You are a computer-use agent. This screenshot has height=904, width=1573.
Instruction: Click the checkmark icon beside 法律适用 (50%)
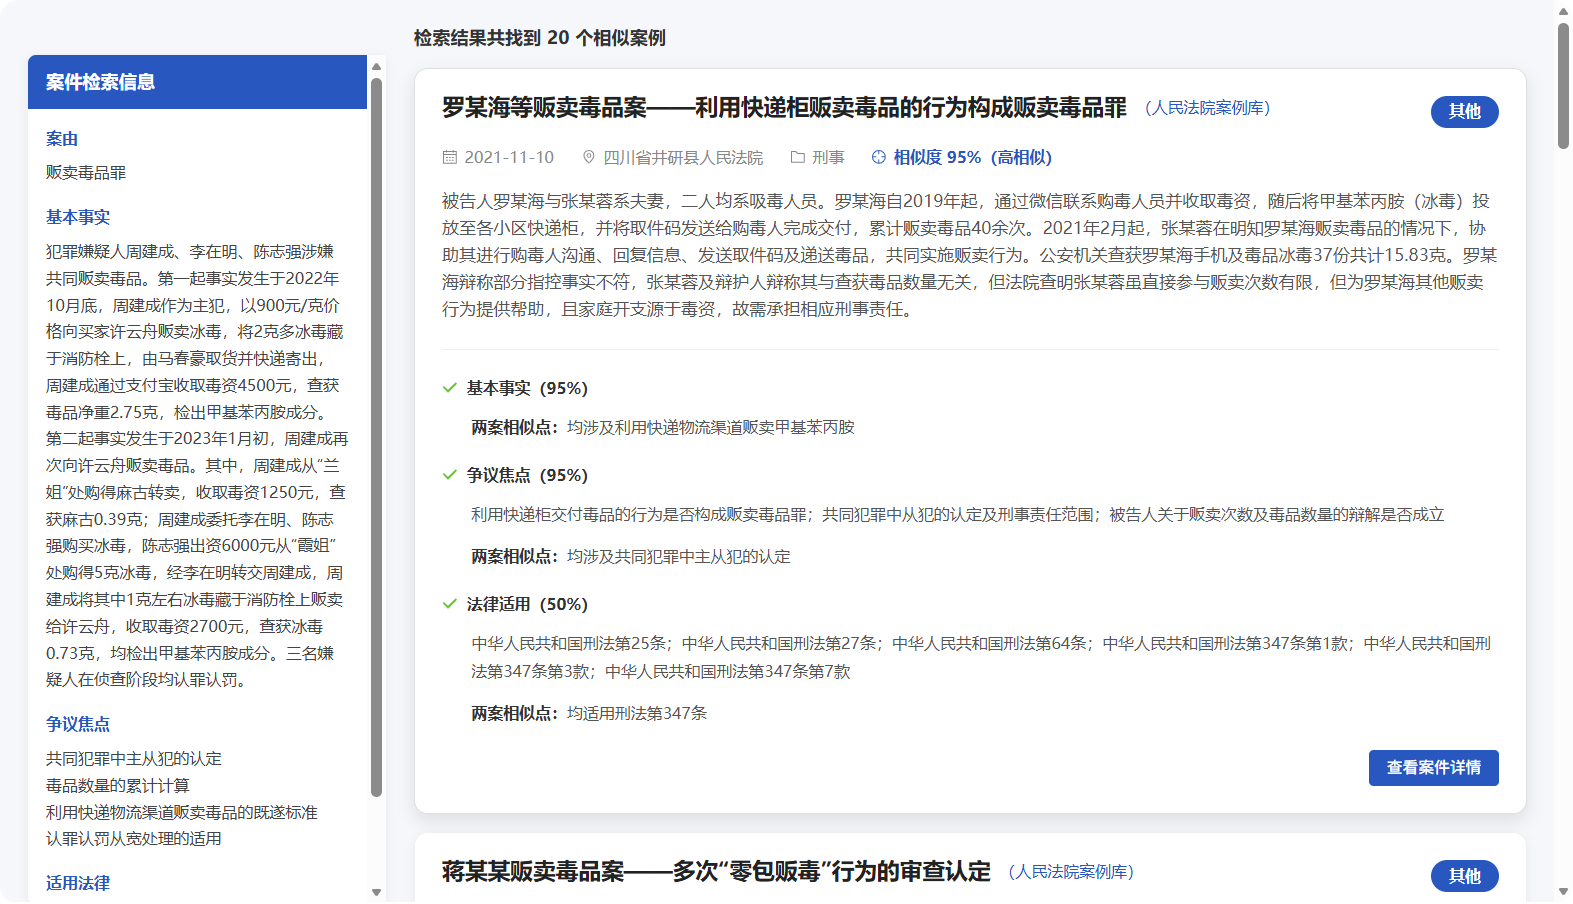pyautogui.click(x=450, y=604)
